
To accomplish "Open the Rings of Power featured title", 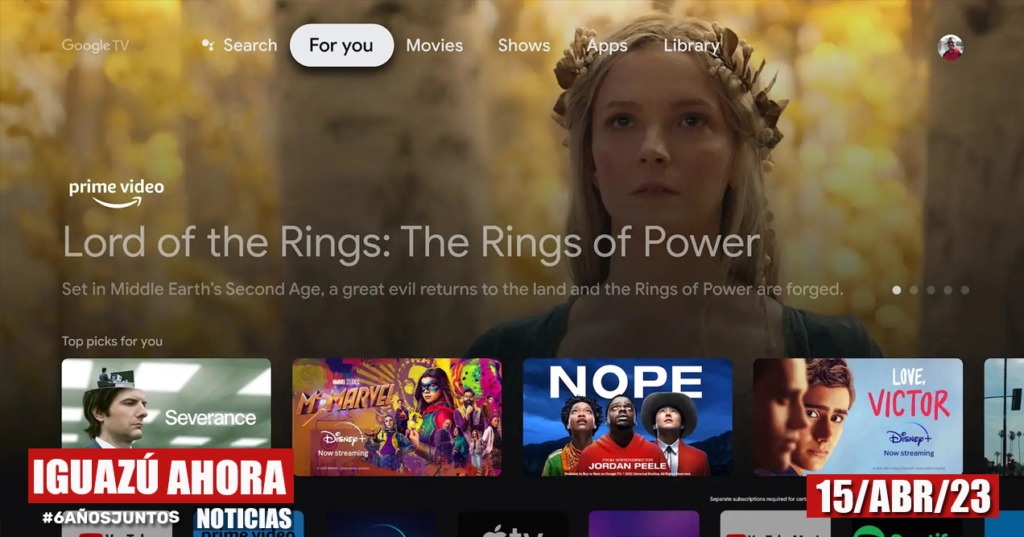I will [x=411, y=242].
